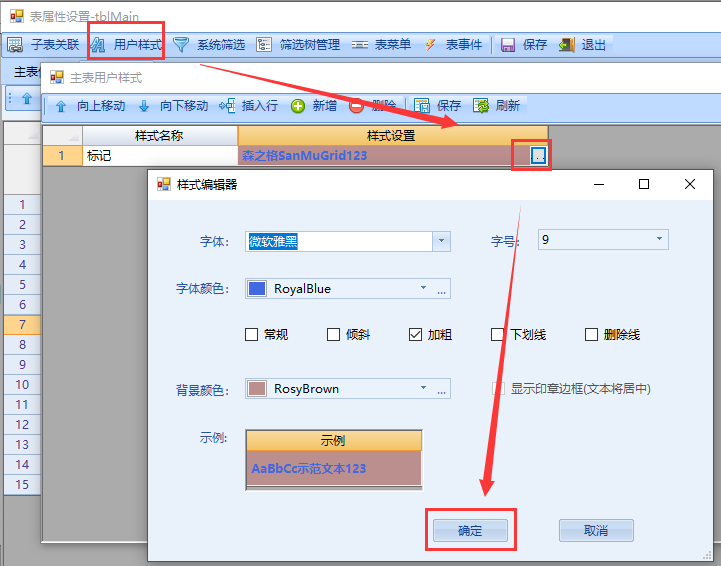Click the 表菜单 icon

tap(360, 45)
